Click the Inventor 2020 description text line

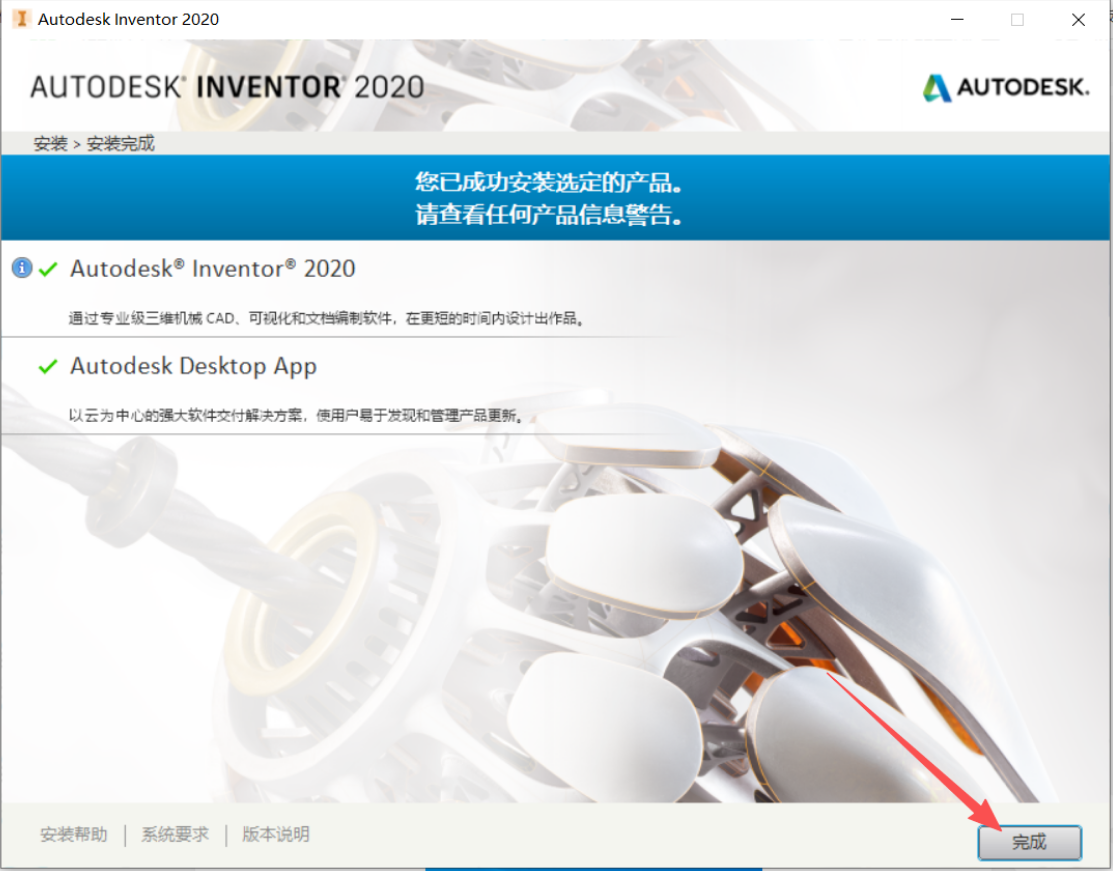pyautogui.click(x=327, y=318)
